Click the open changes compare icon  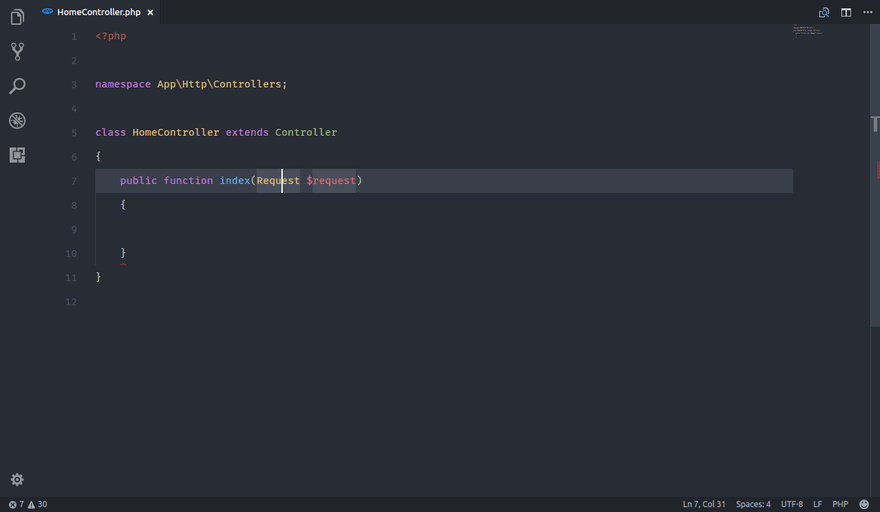(824, 12)
